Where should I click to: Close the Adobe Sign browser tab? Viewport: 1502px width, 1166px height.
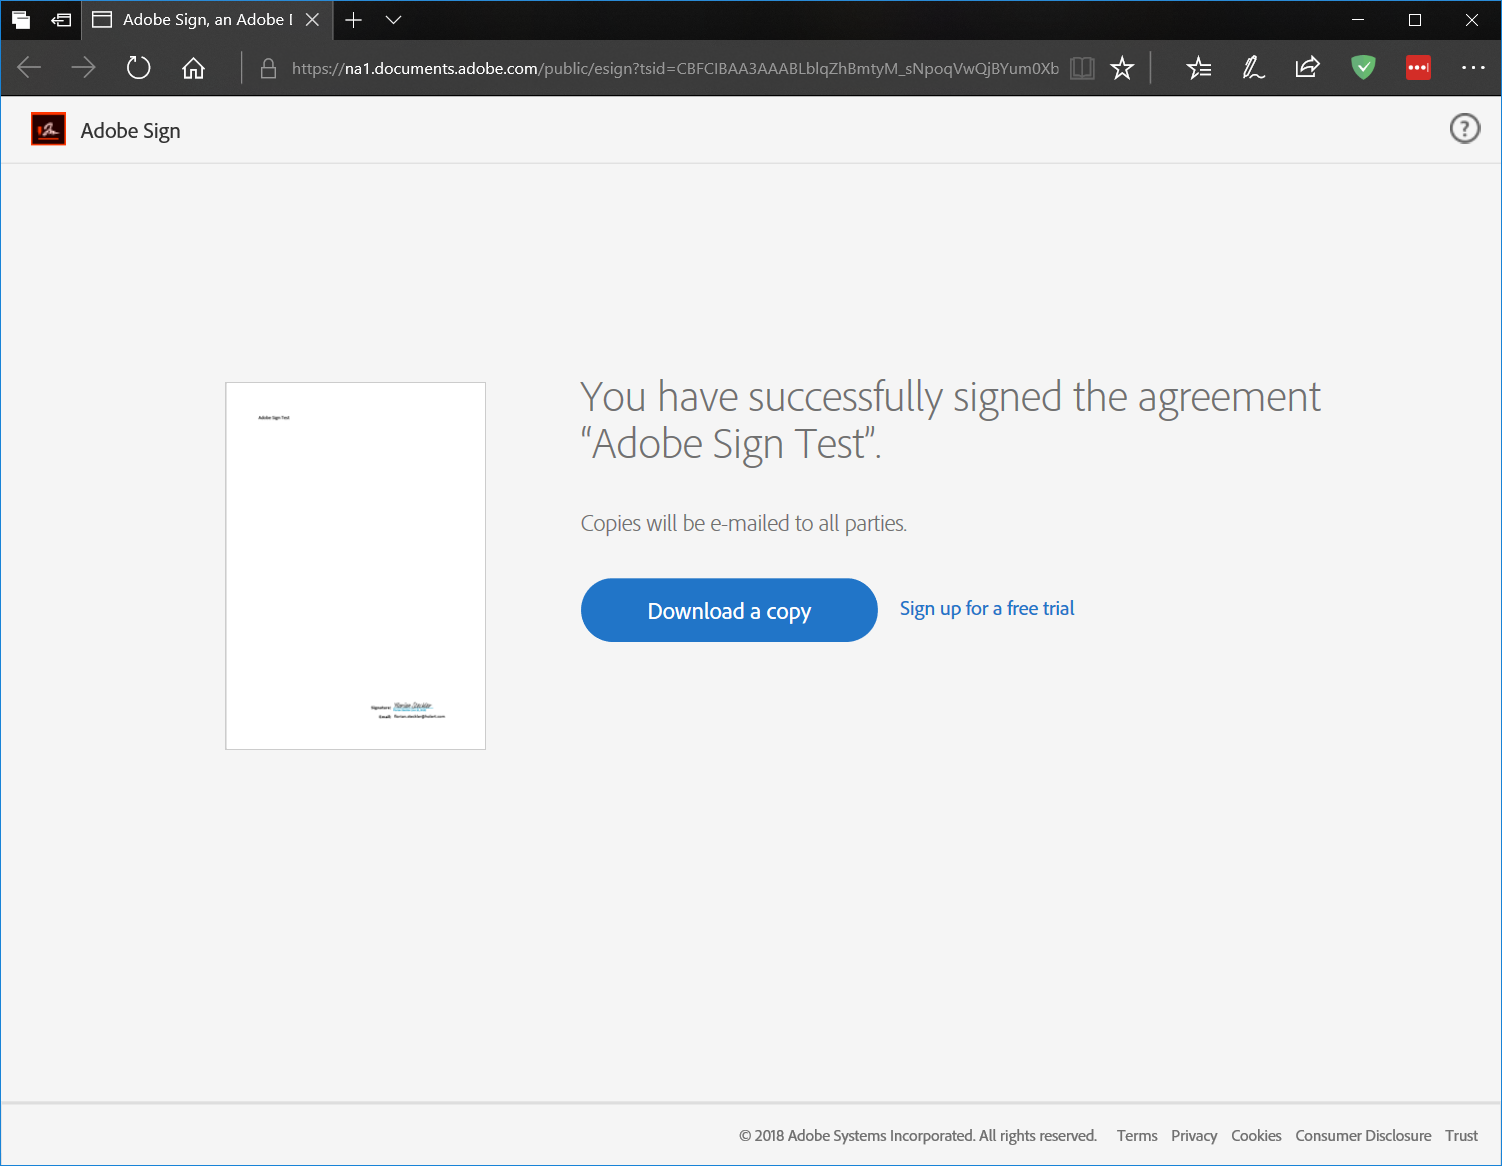(x=312, y=20)
